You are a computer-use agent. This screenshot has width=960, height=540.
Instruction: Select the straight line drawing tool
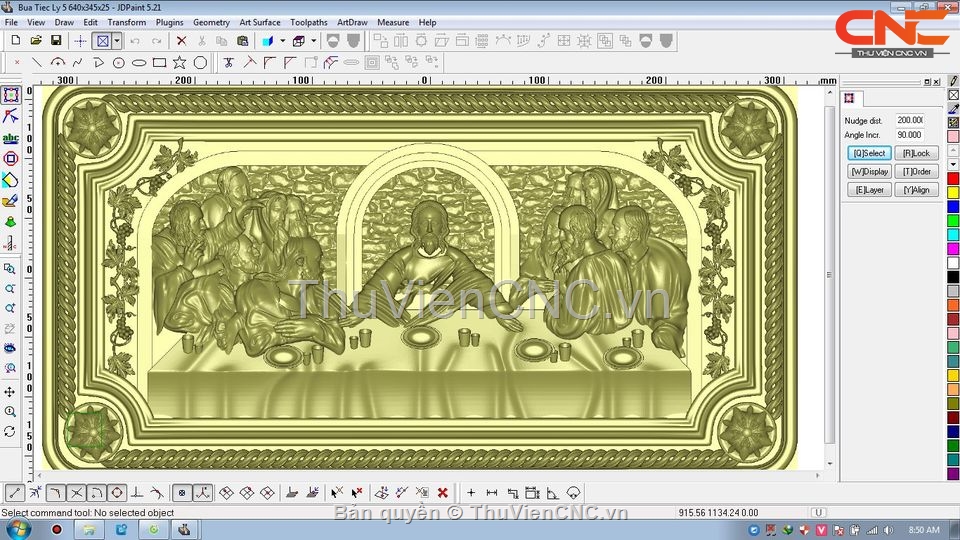click(37, 62)
